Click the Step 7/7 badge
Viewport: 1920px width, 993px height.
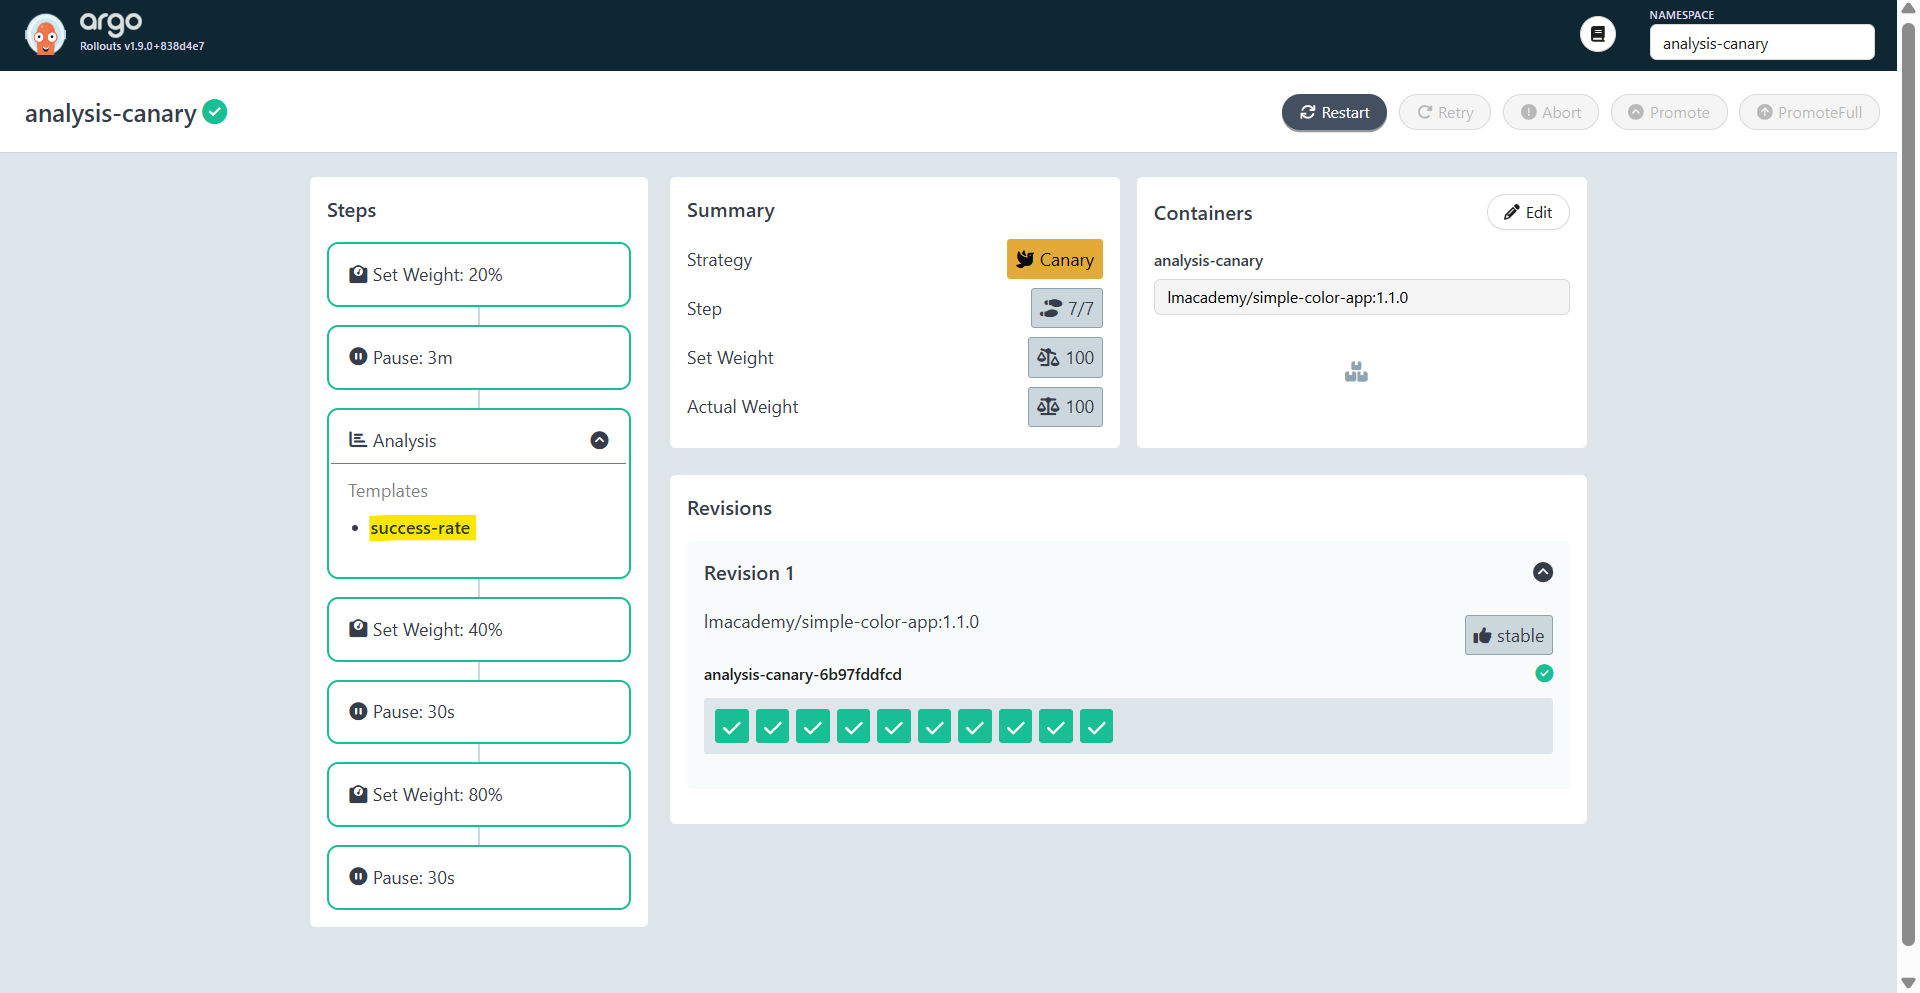(1066, 308)
